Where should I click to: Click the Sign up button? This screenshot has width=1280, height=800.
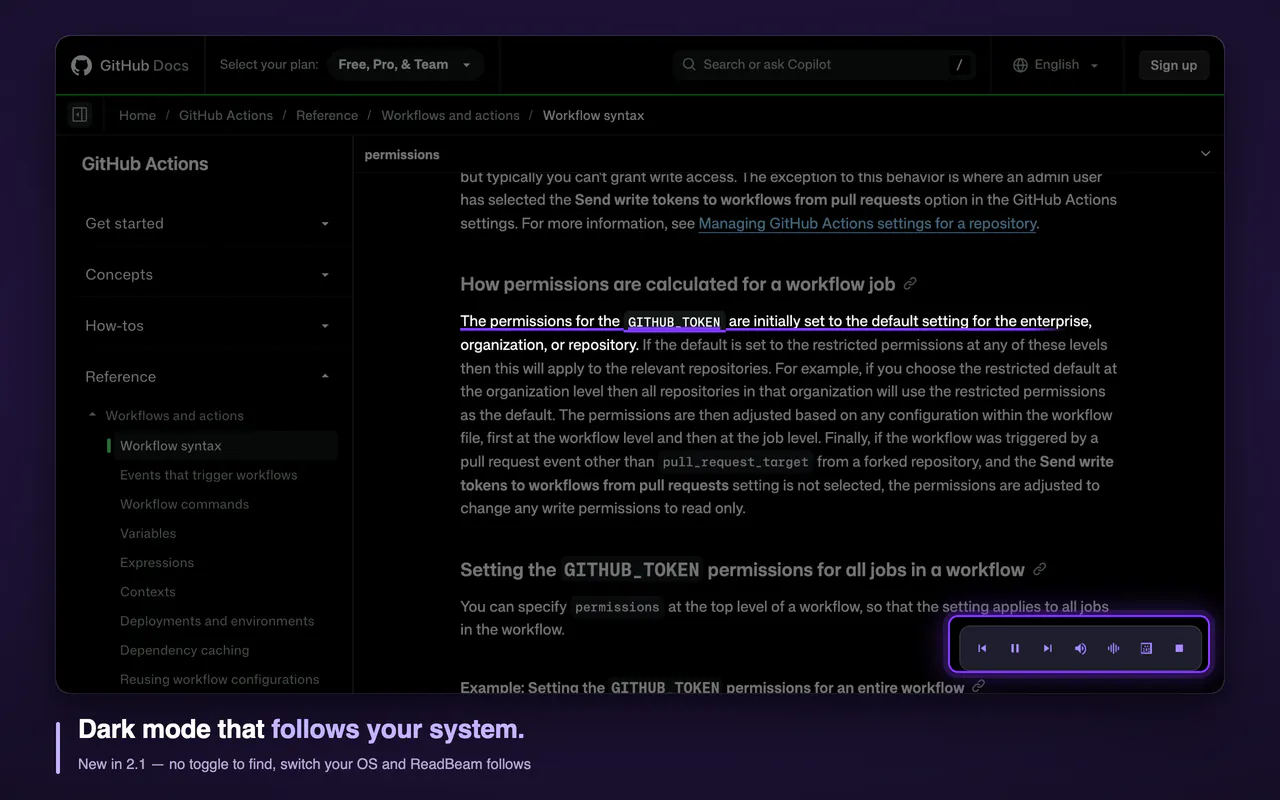pyautogui.click(x=1174, y=65)
